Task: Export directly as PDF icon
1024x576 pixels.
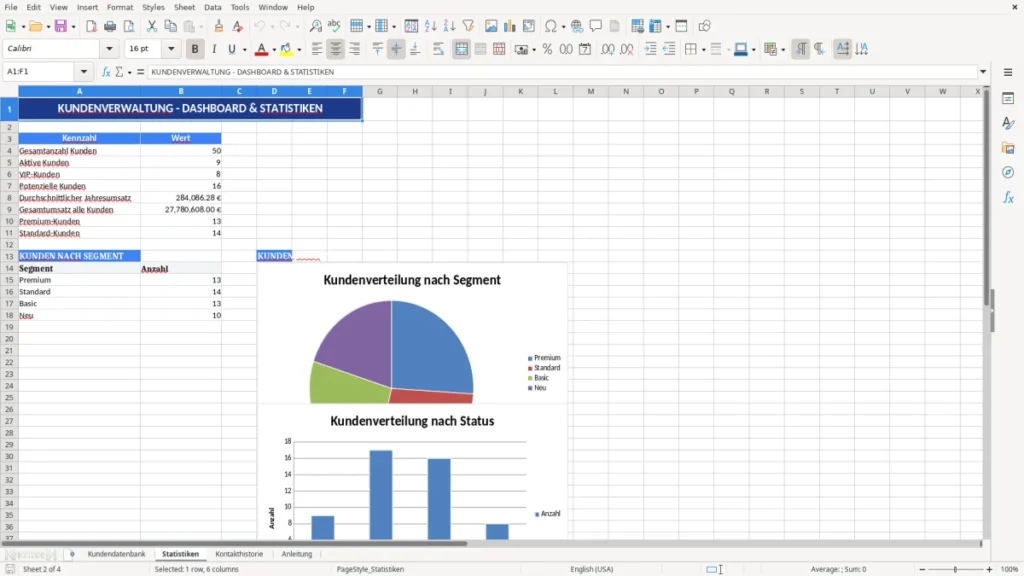Action: [x=91, y=26]
